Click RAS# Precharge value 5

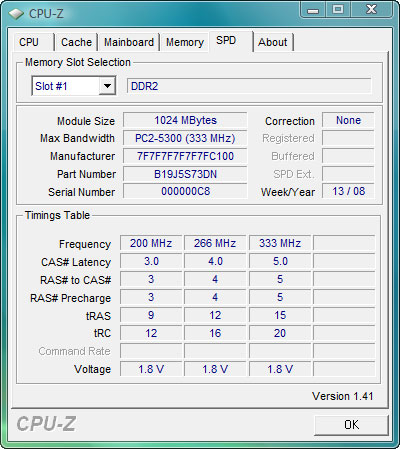(x=280, y=297)
